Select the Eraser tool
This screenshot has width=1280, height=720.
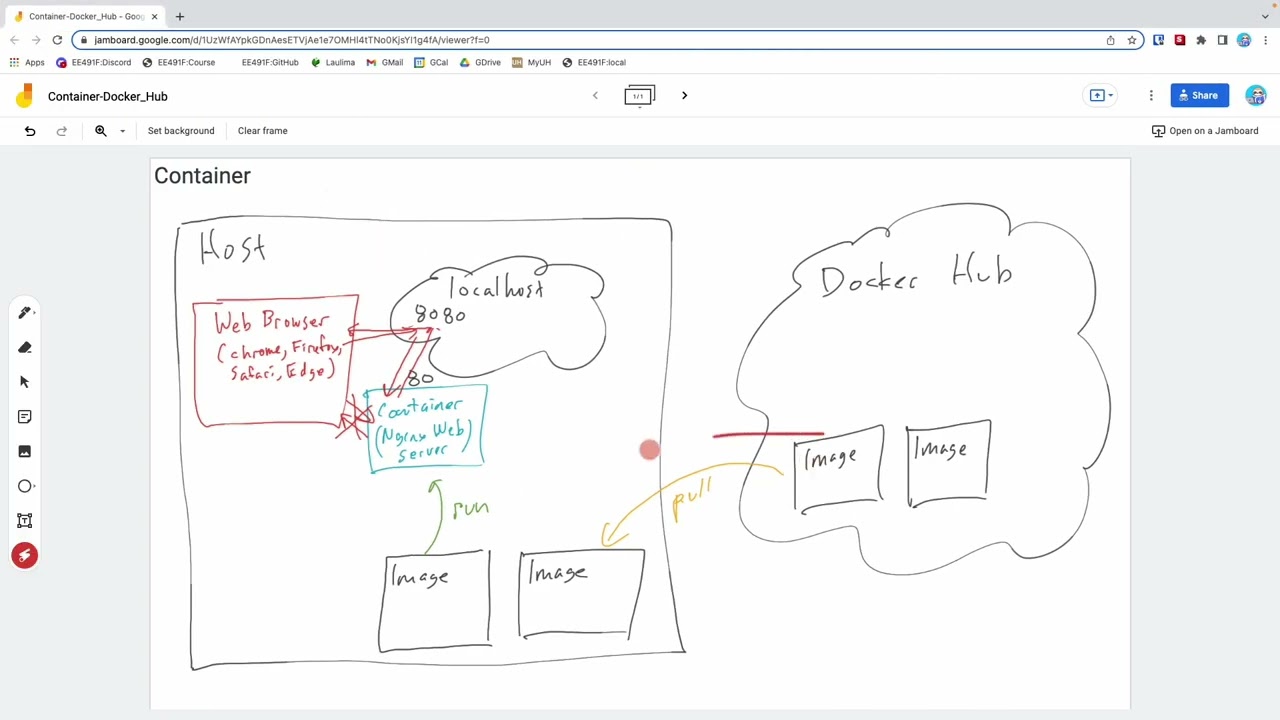(x=25, y=348)
